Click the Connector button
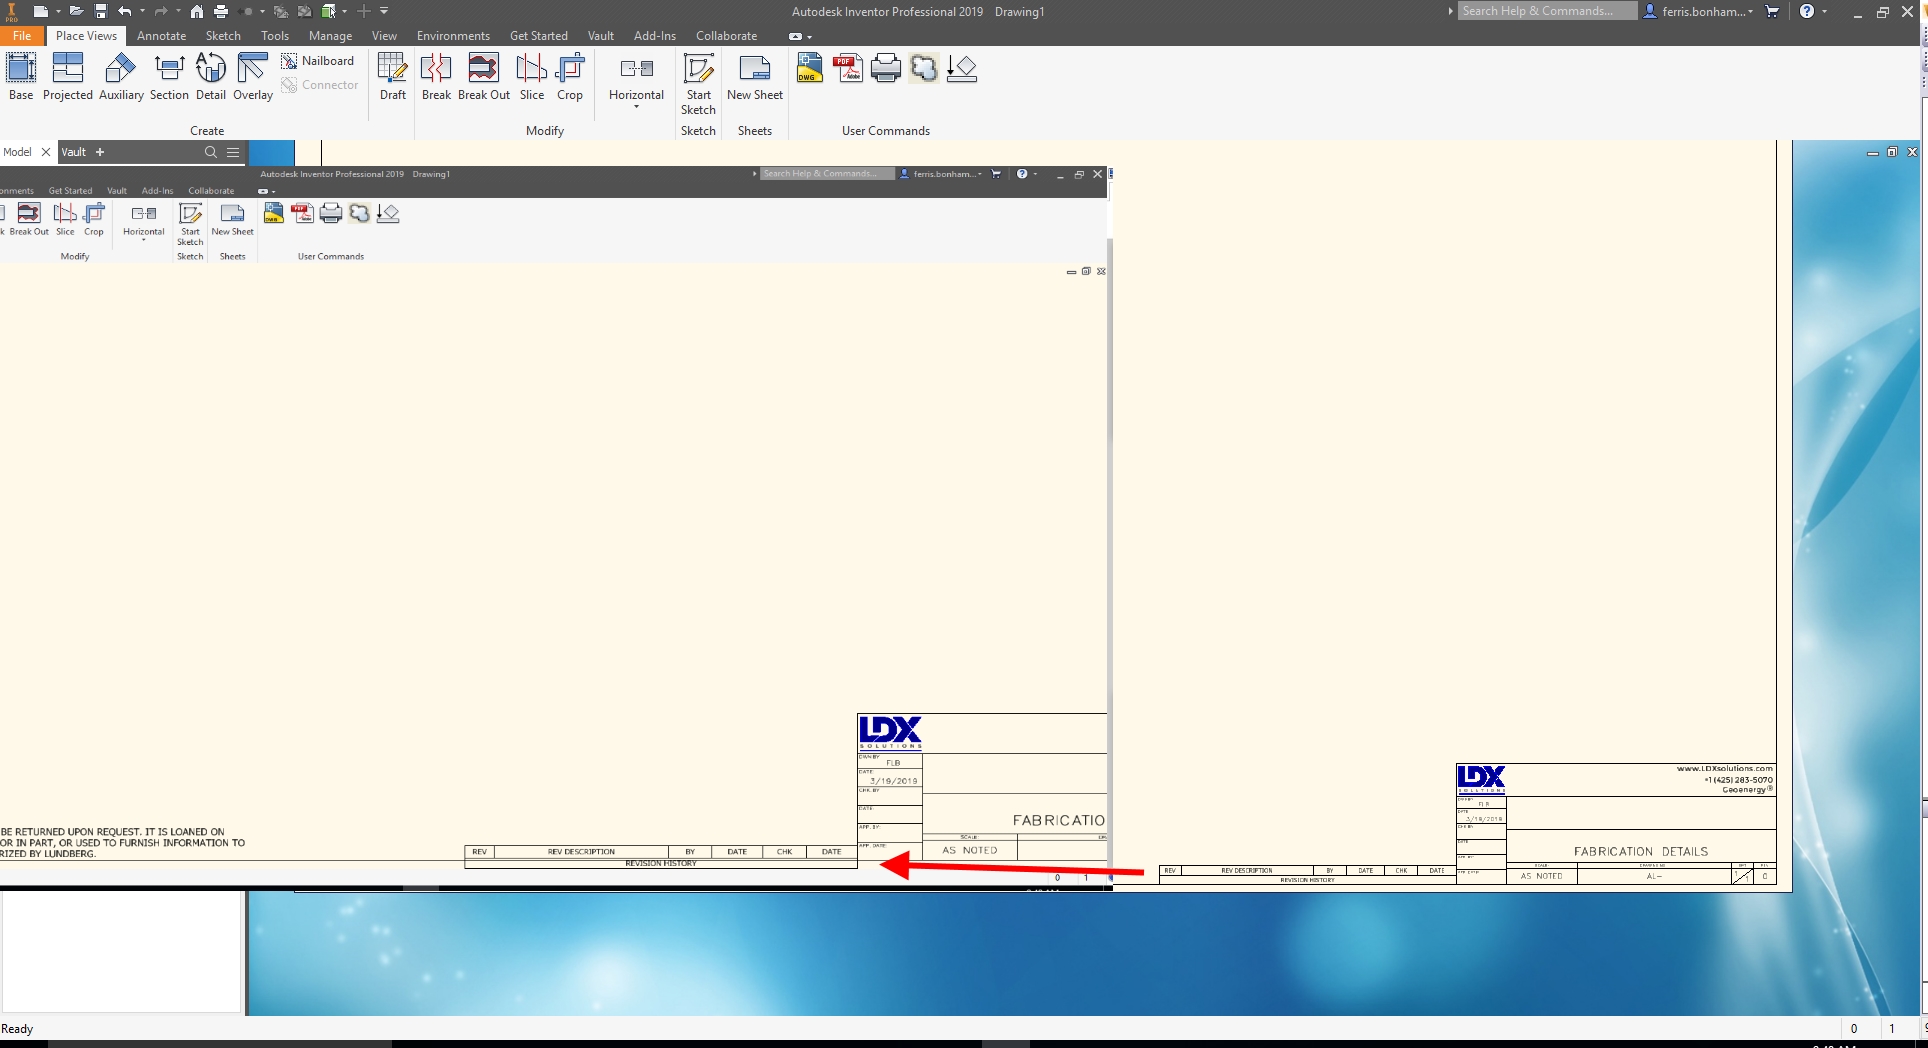 [320, 84]
